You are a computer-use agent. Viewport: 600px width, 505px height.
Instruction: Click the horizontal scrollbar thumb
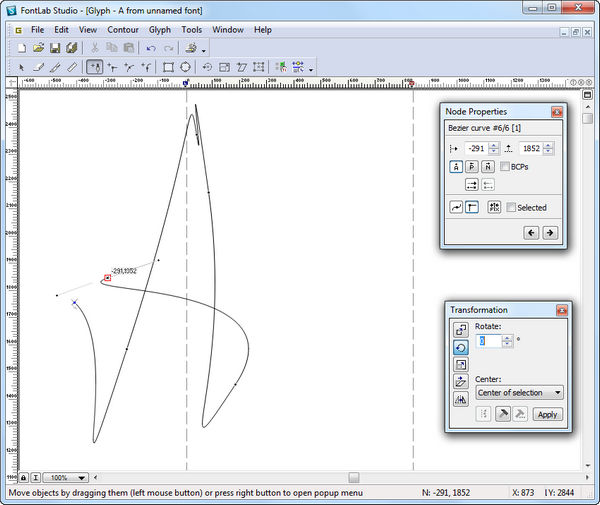pos(353,478)
